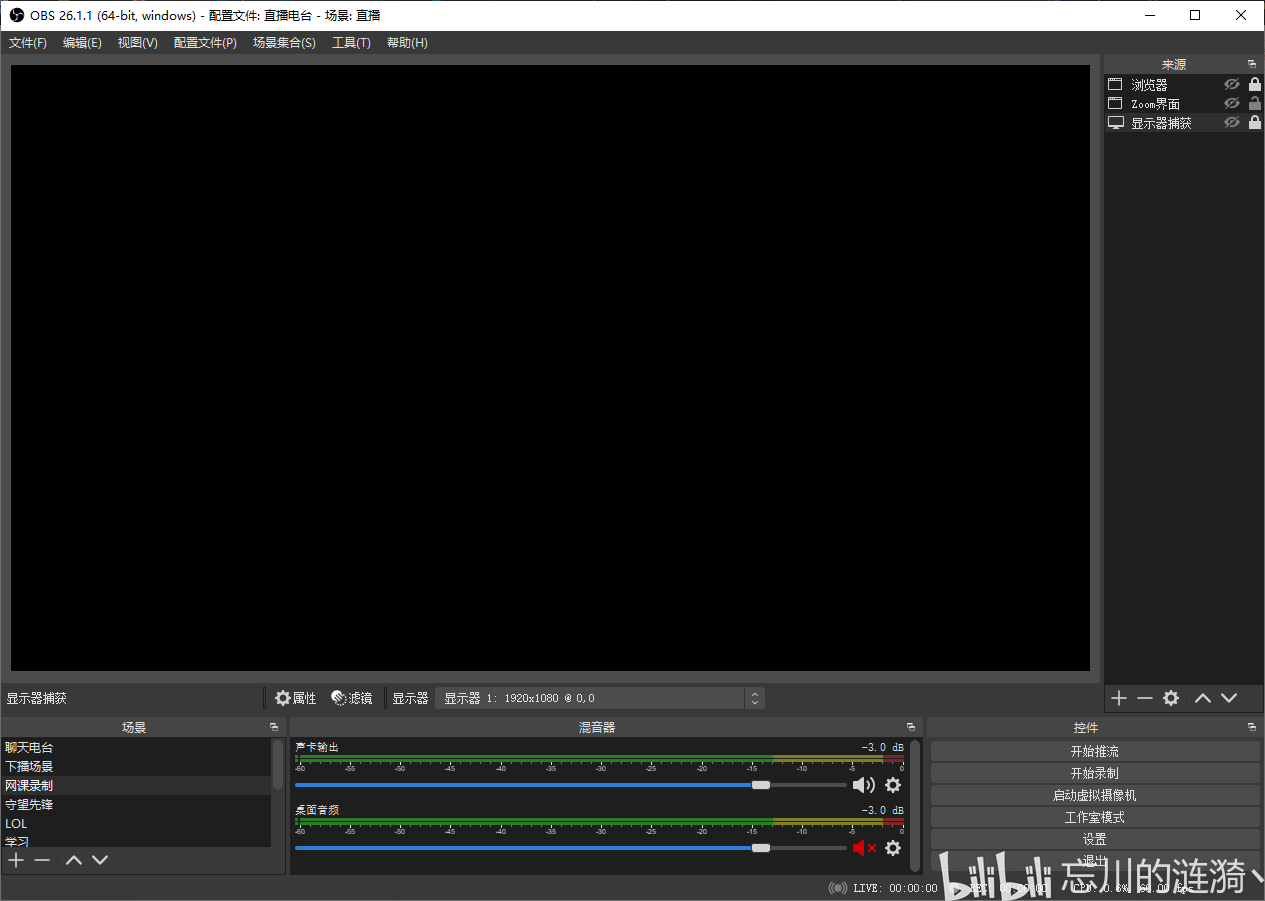Move source up with arrow icon

pyautogui.click(x=1203, y=698)
